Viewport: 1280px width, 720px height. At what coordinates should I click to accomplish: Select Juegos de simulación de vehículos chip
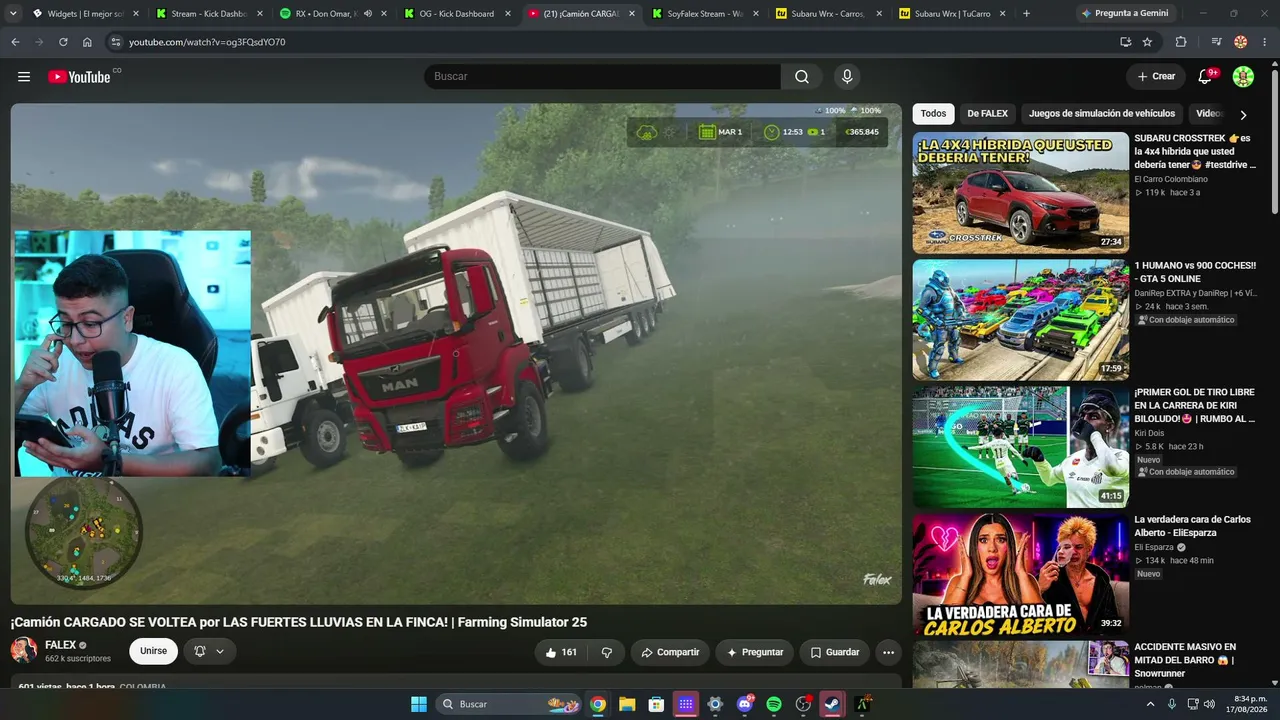1102,114
